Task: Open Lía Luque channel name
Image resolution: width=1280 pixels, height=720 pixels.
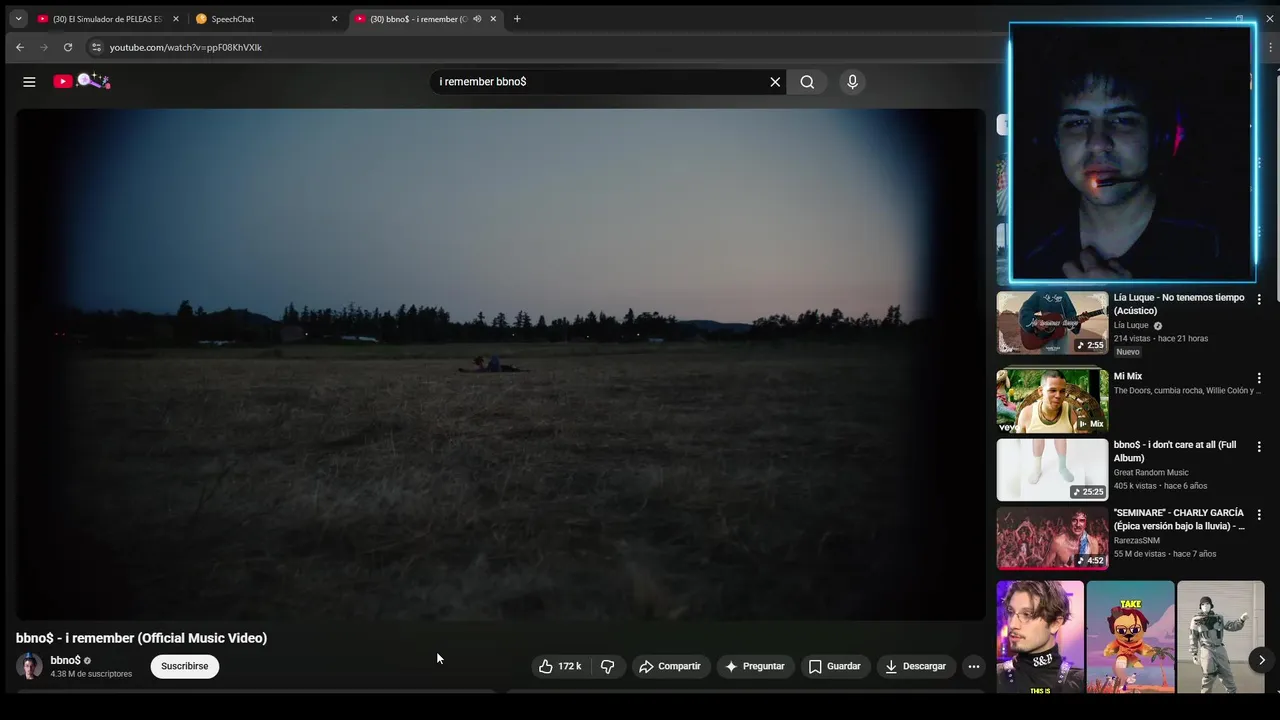Action: (1131, 325)
